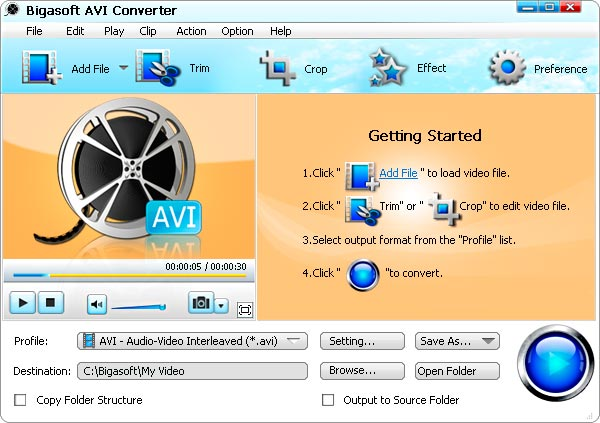This screenshot has height=423, width=600.
Task: Click the Browse... button
Action: (362, 371)
